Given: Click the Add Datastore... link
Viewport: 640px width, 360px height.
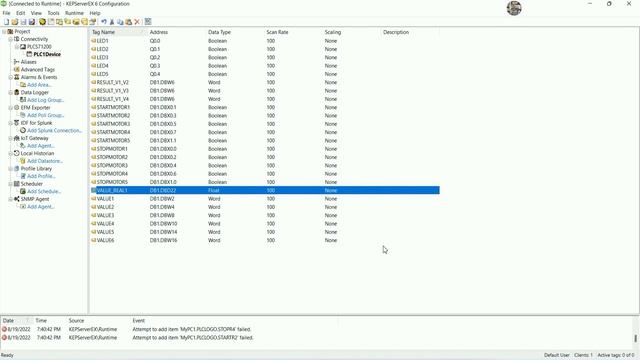Looking at the screenshot, I should (45, 161).
